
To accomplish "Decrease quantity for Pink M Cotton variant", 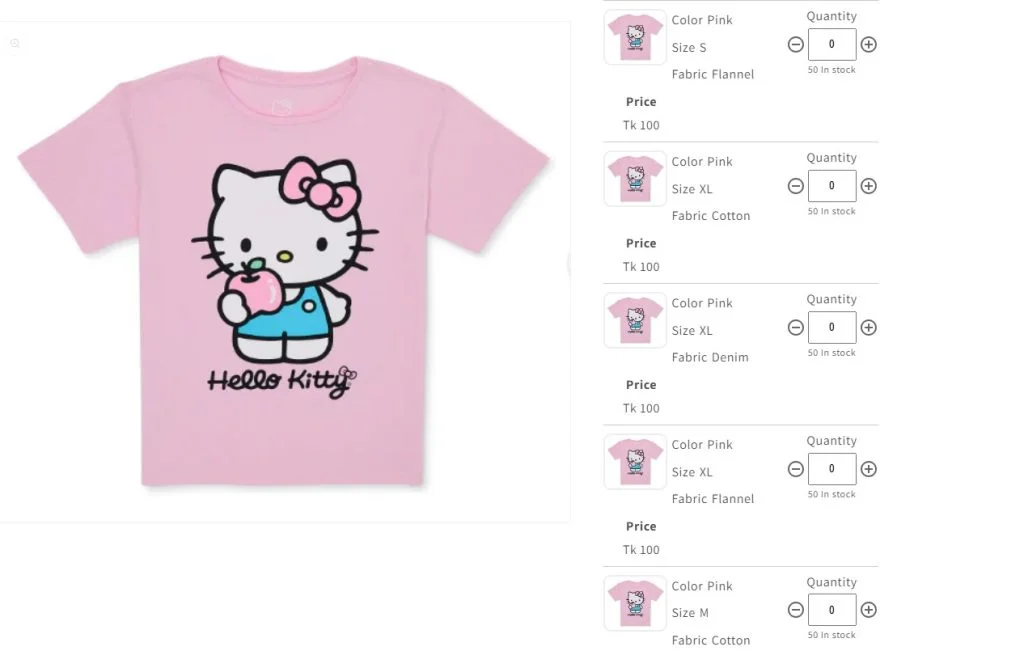I will point(795,610).
